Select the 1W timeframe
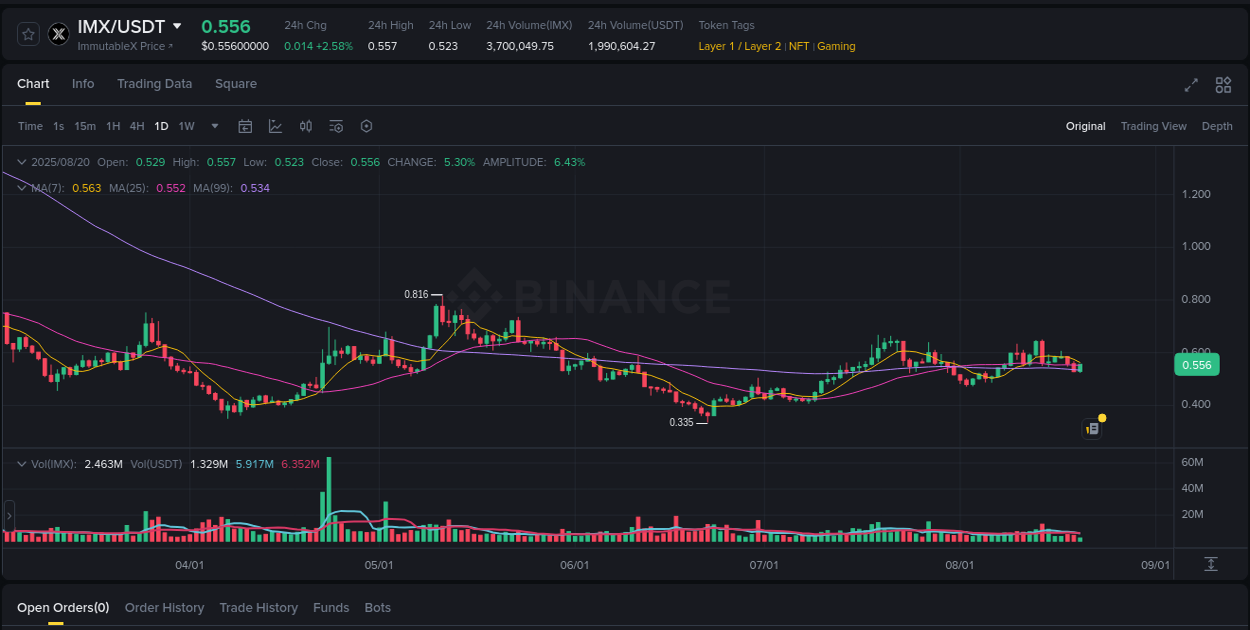Viewport: 1250px width, 630px height. point(186,126)
